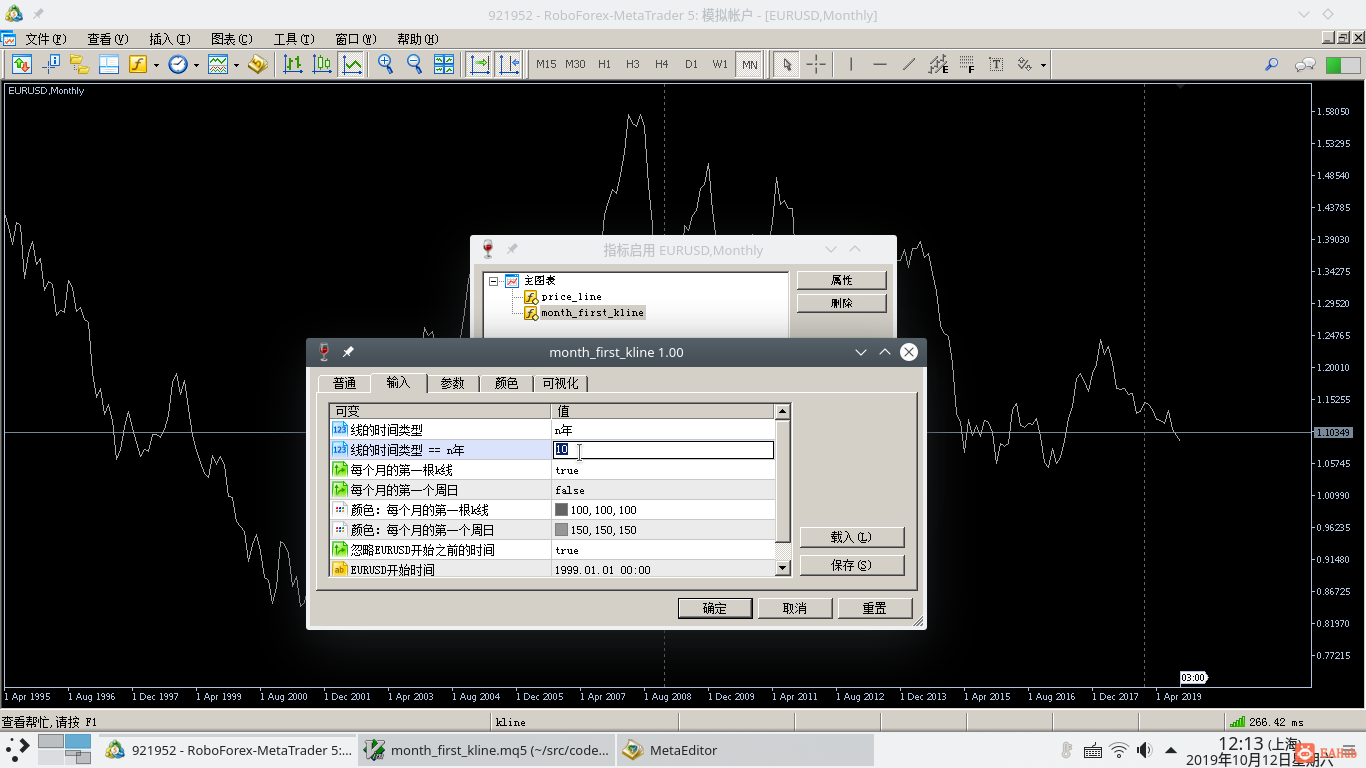Open the 工具 menu
This screenshot has height=768, width=1366.
click(x=292, y=39)
